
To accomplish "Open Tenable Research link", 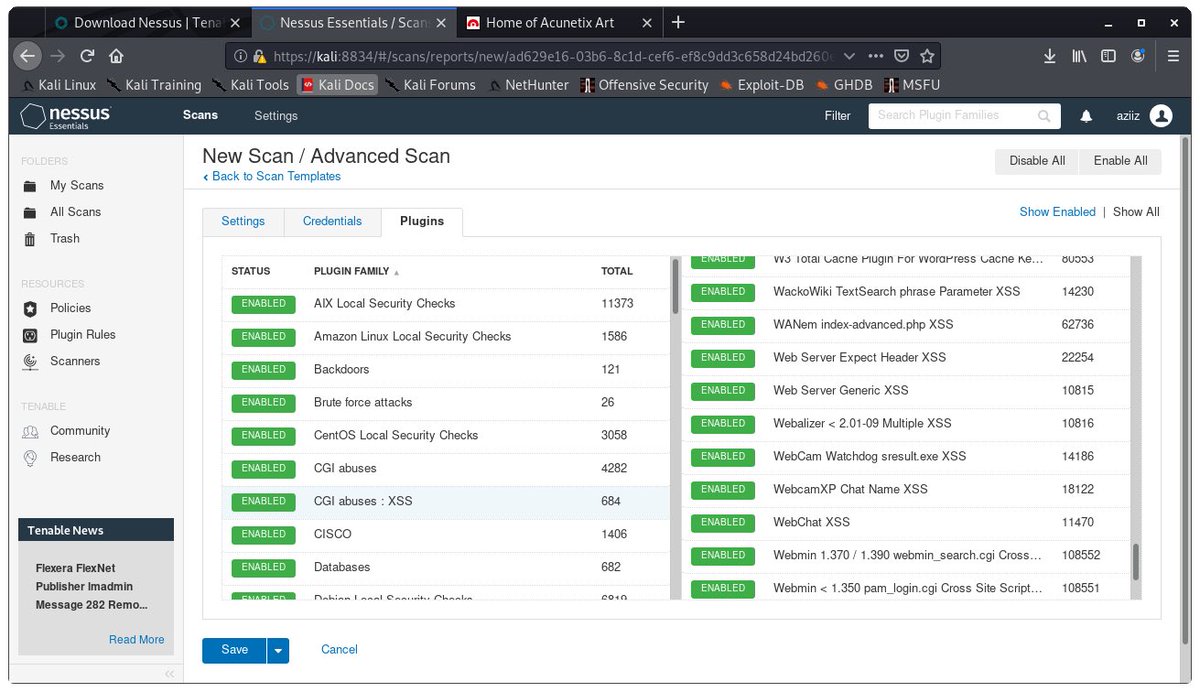I will click(75, 457).
